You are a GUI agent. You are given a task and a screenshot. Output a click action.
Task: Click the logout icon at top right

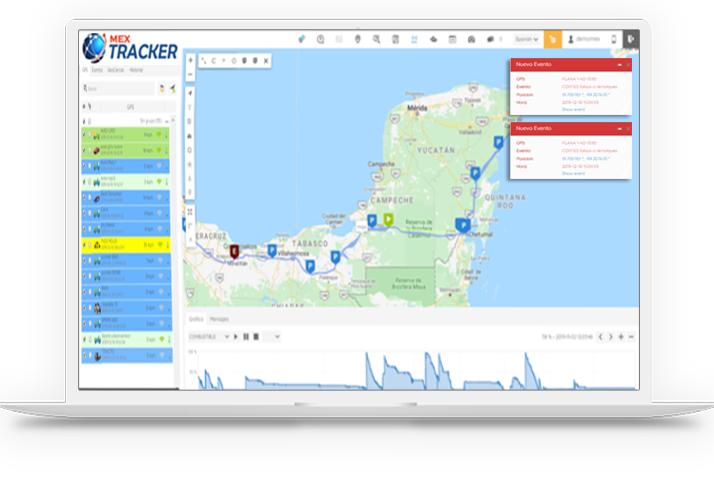tap(630, 38)
